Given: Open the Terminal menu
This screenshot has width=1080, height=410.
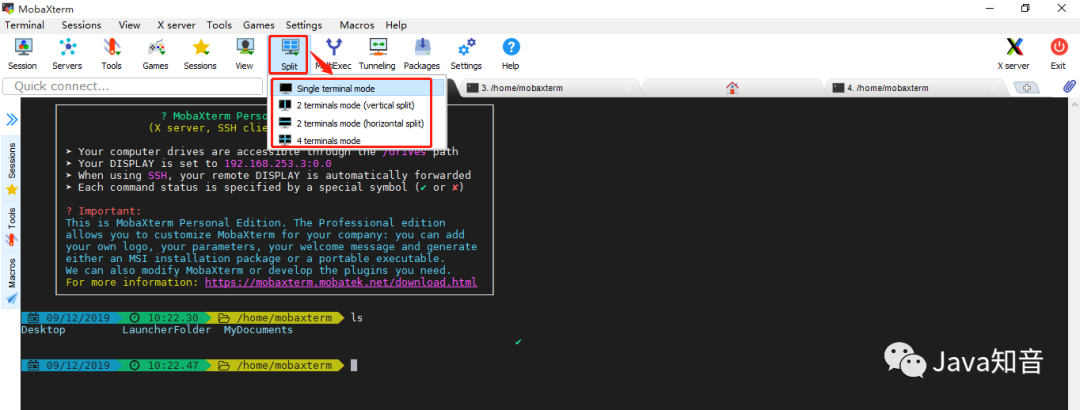Looking at the screenshot, I should tap(24, 25).
